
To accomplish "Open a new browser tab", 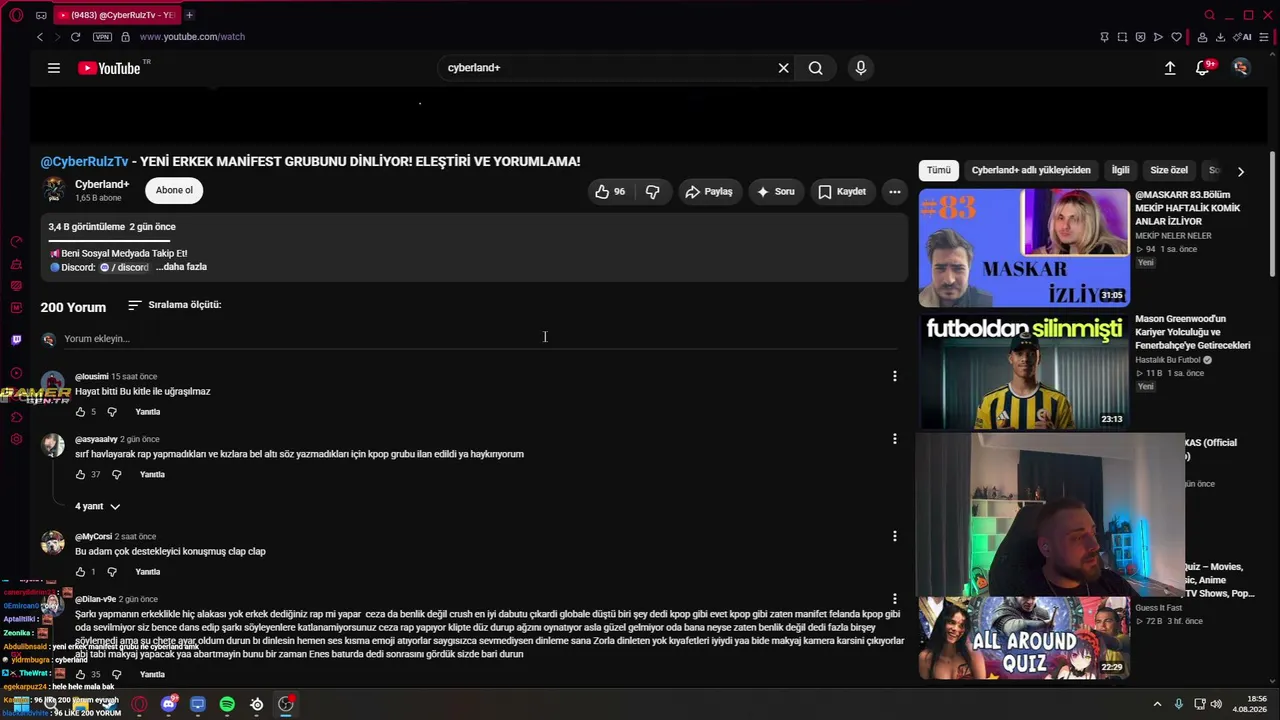I will (189, 15).
